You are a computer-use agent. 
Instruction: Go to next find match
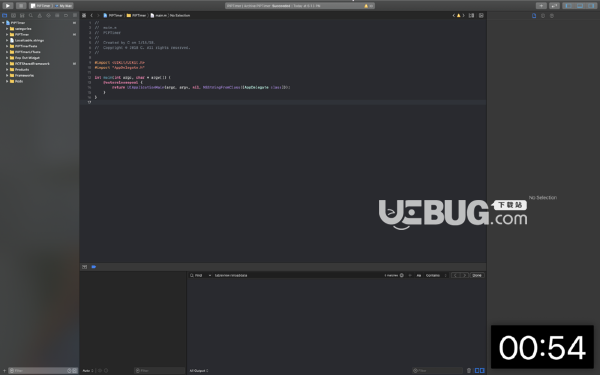coord(464,275)
